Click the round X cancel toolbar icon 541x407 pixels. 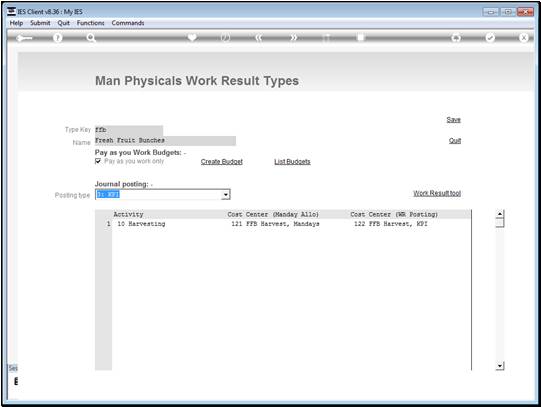[523, 38]
